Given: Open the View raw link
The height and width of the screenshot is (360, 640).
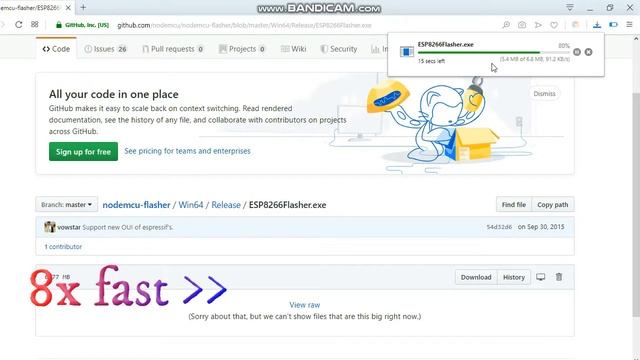Looking at the screenshot, I should 304,305.
